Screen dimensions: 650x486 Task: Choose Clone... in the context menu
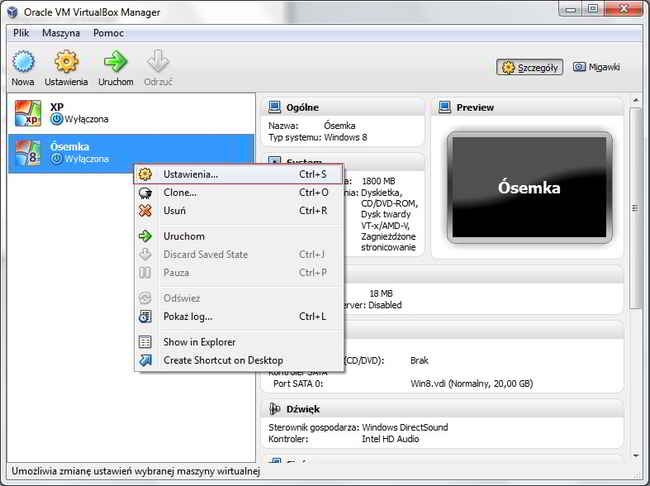coord(180,192)
